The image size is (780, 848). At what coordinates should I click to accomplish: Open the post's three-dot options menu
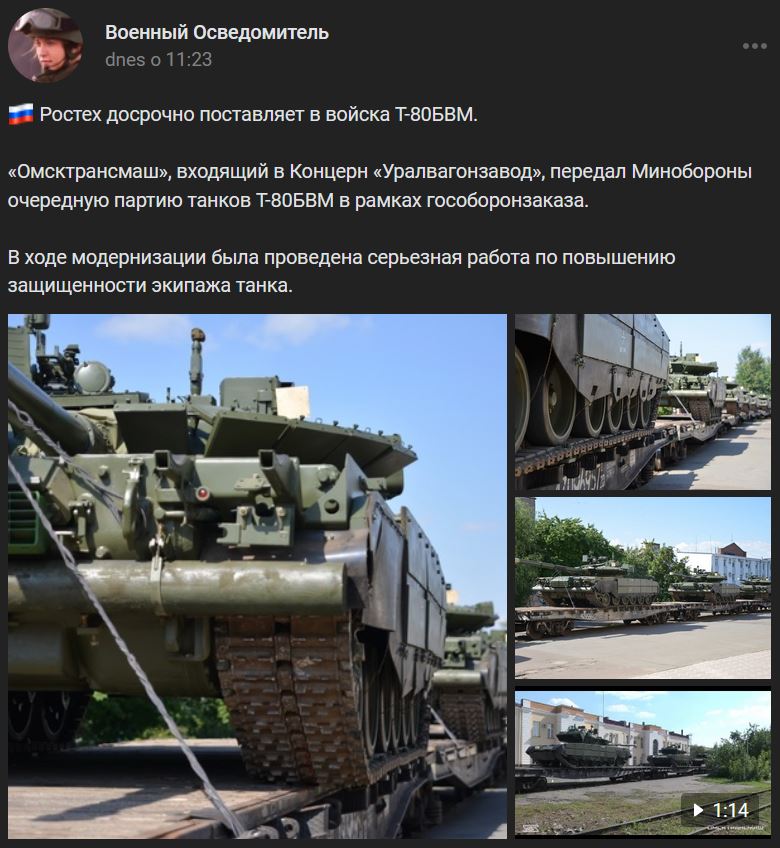pyautogui.click(x=755, y=46)
